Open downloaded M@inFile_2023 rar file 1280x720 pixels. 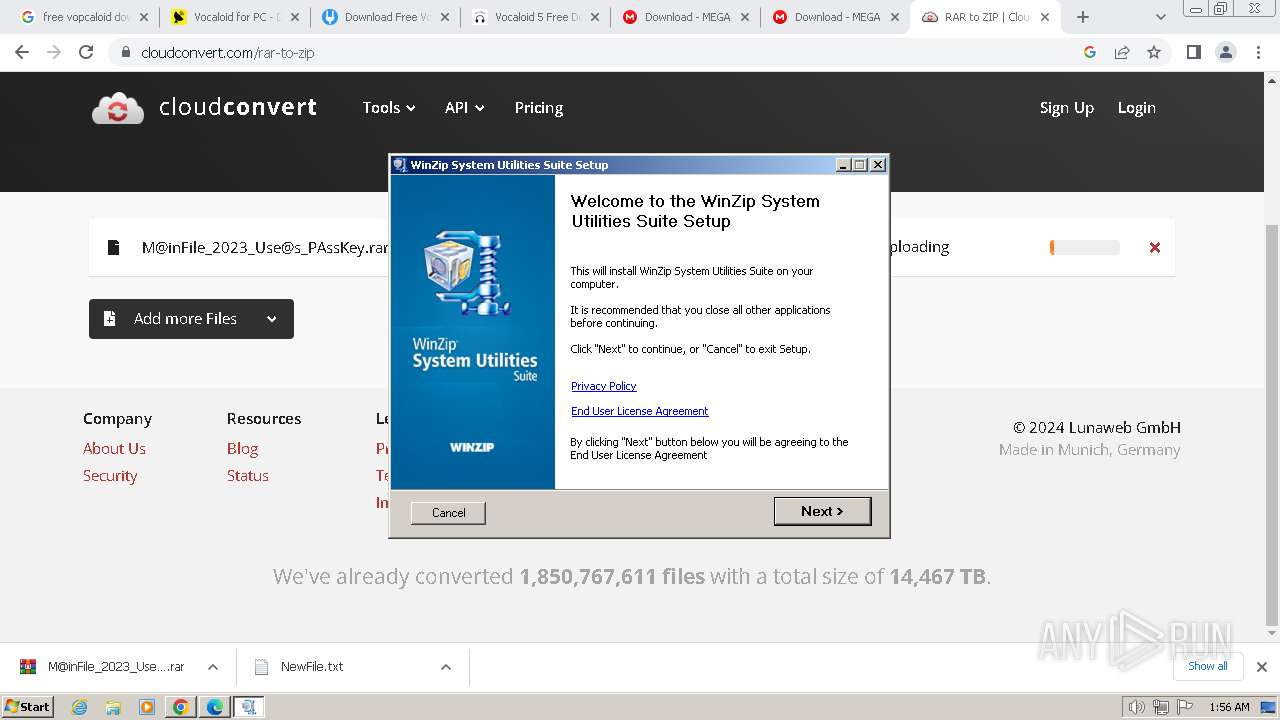[103, 667]
